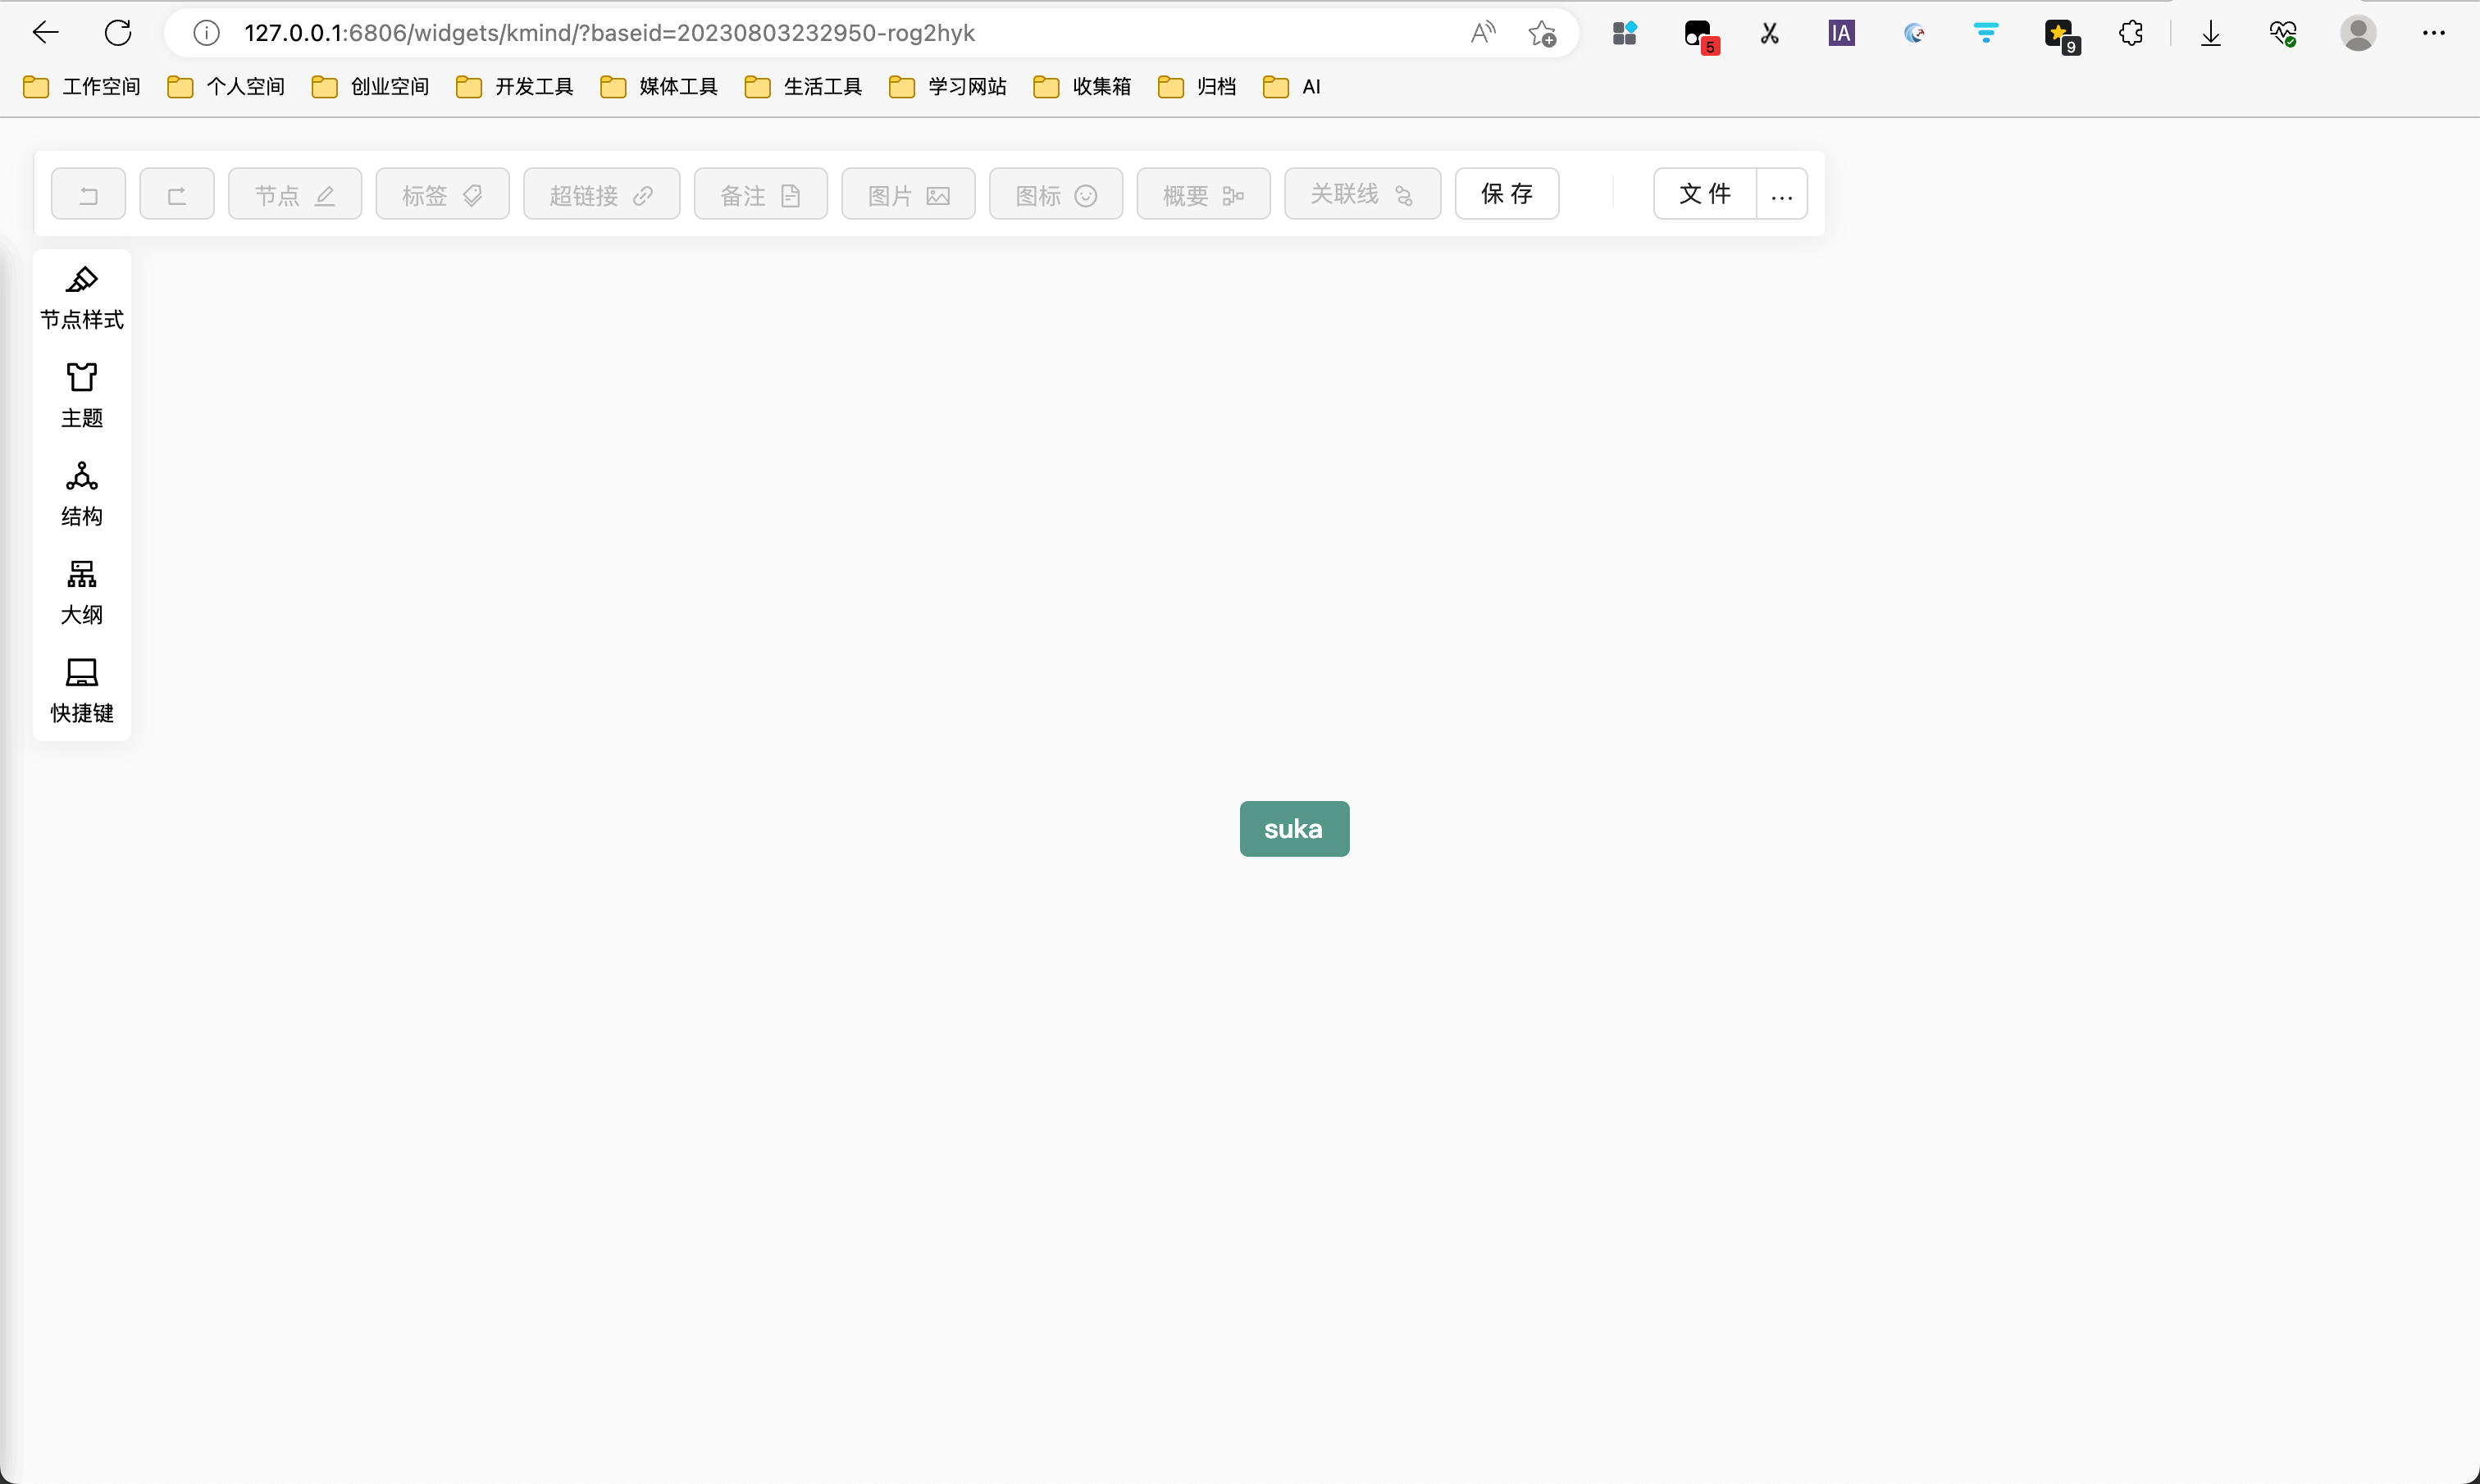Click the redo arrow icon
Image resolution: width=2480 pixels, height=1484 pixels.
176,193
